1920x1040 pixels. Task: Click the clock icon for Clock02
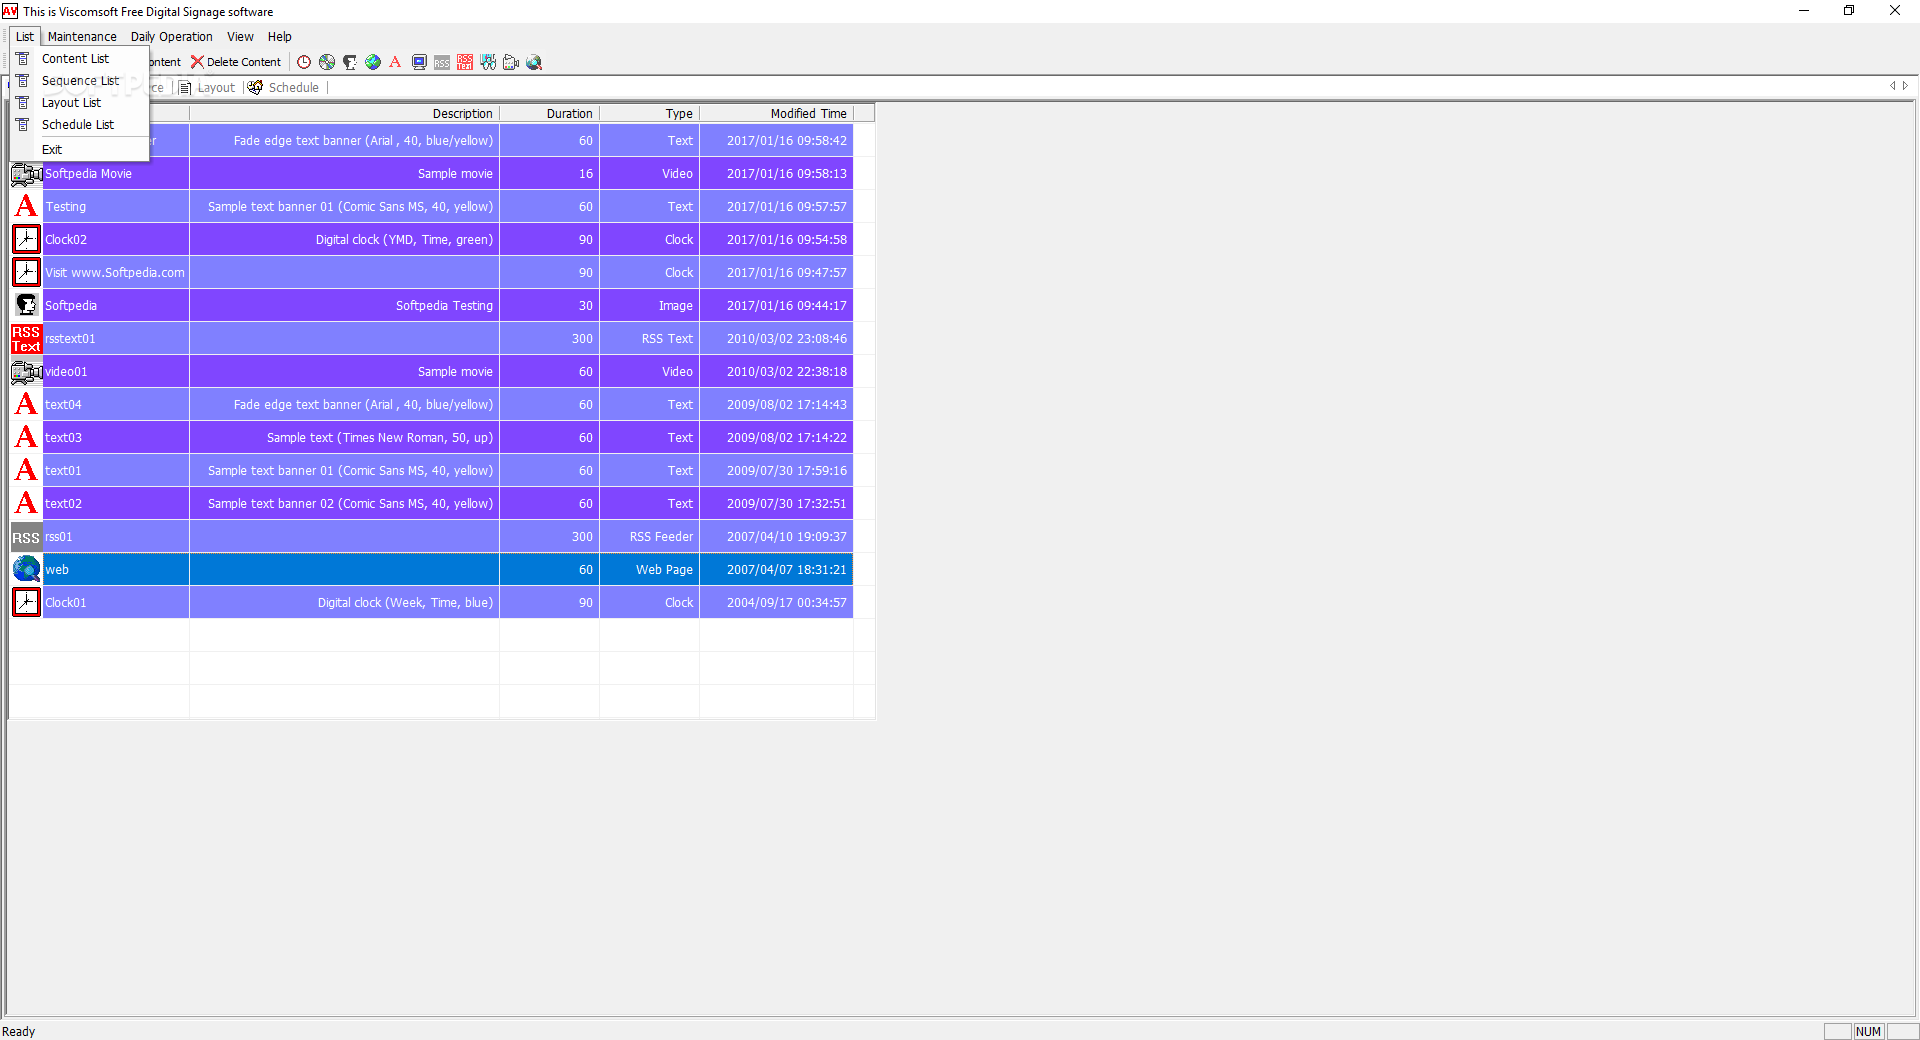coord(26,240)
